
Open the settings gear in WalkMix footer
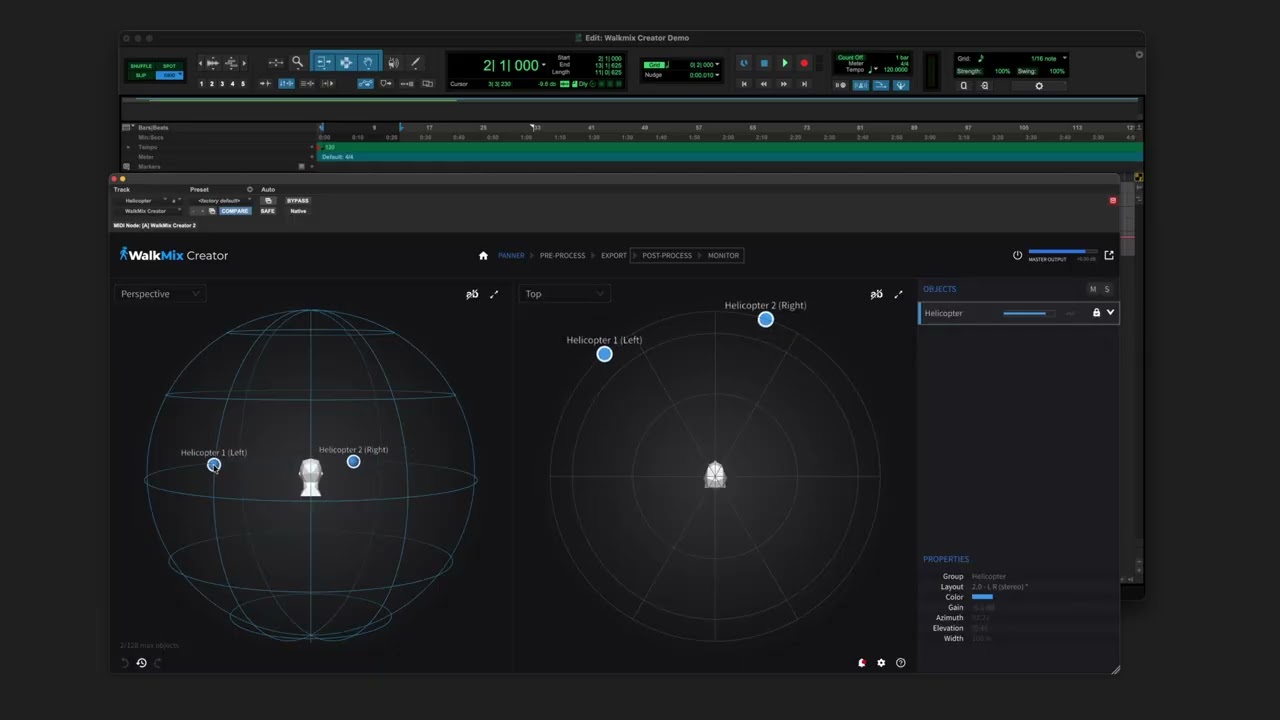click(881, 663)
